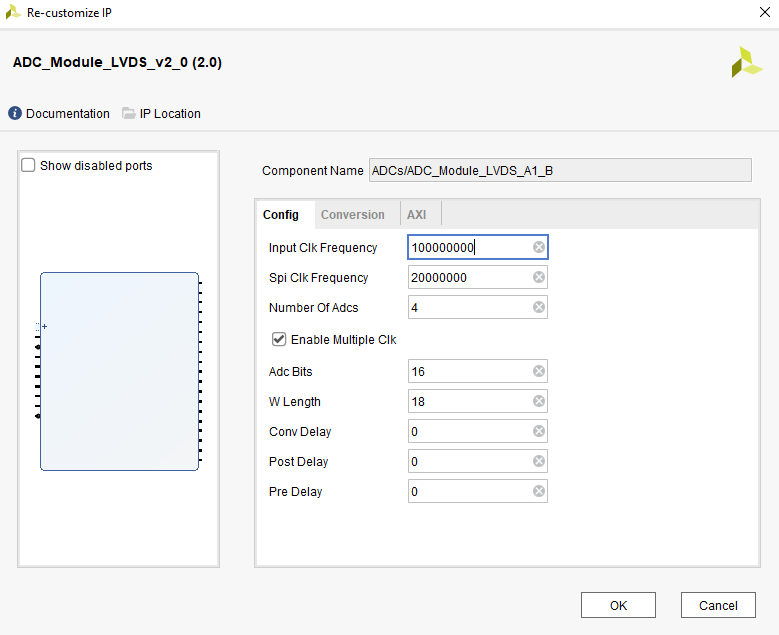Clear the Input Clk Frequency field

click(539, 247)
